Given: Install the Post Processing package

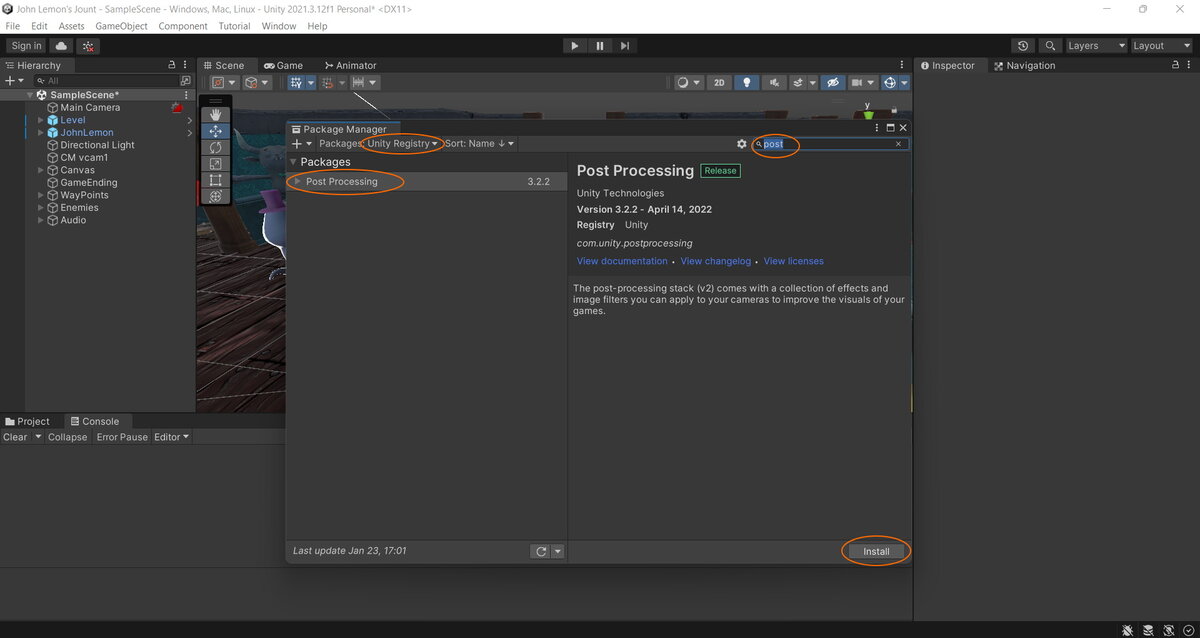Looking at the screenshot, I should (x=876, y=551).
